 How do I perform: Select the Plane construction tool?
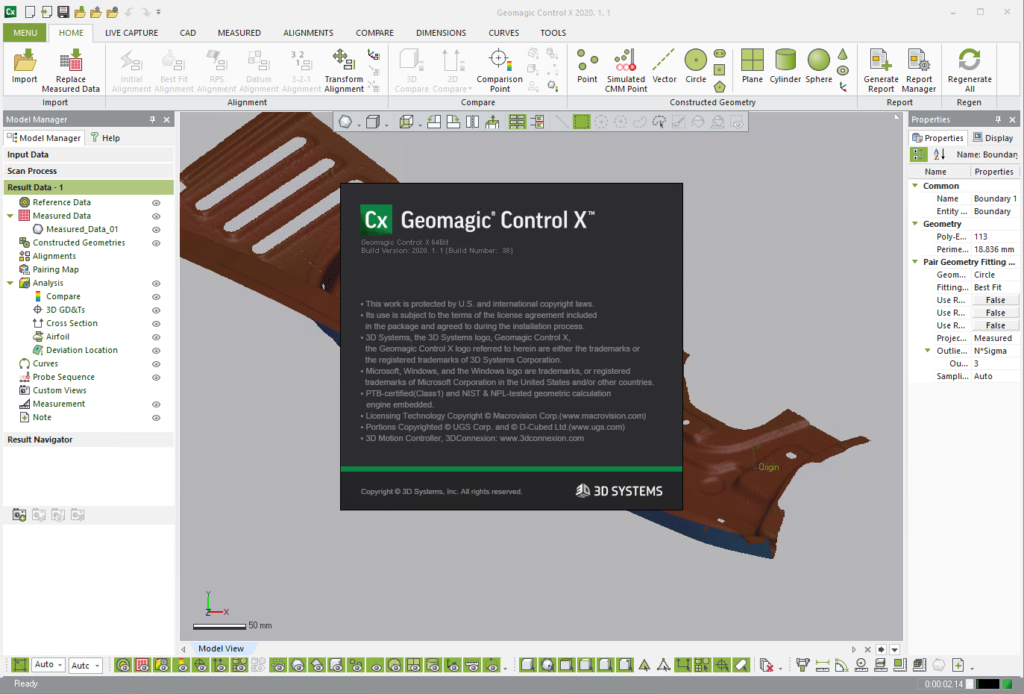tap(752, 66)
